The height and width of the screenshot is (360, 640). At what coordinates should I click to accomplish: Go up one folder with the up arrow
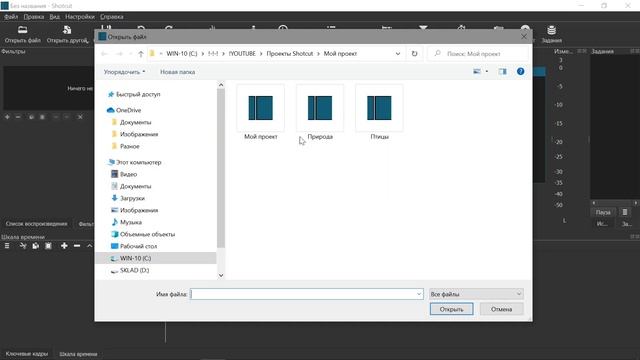[x=141, y=54]
